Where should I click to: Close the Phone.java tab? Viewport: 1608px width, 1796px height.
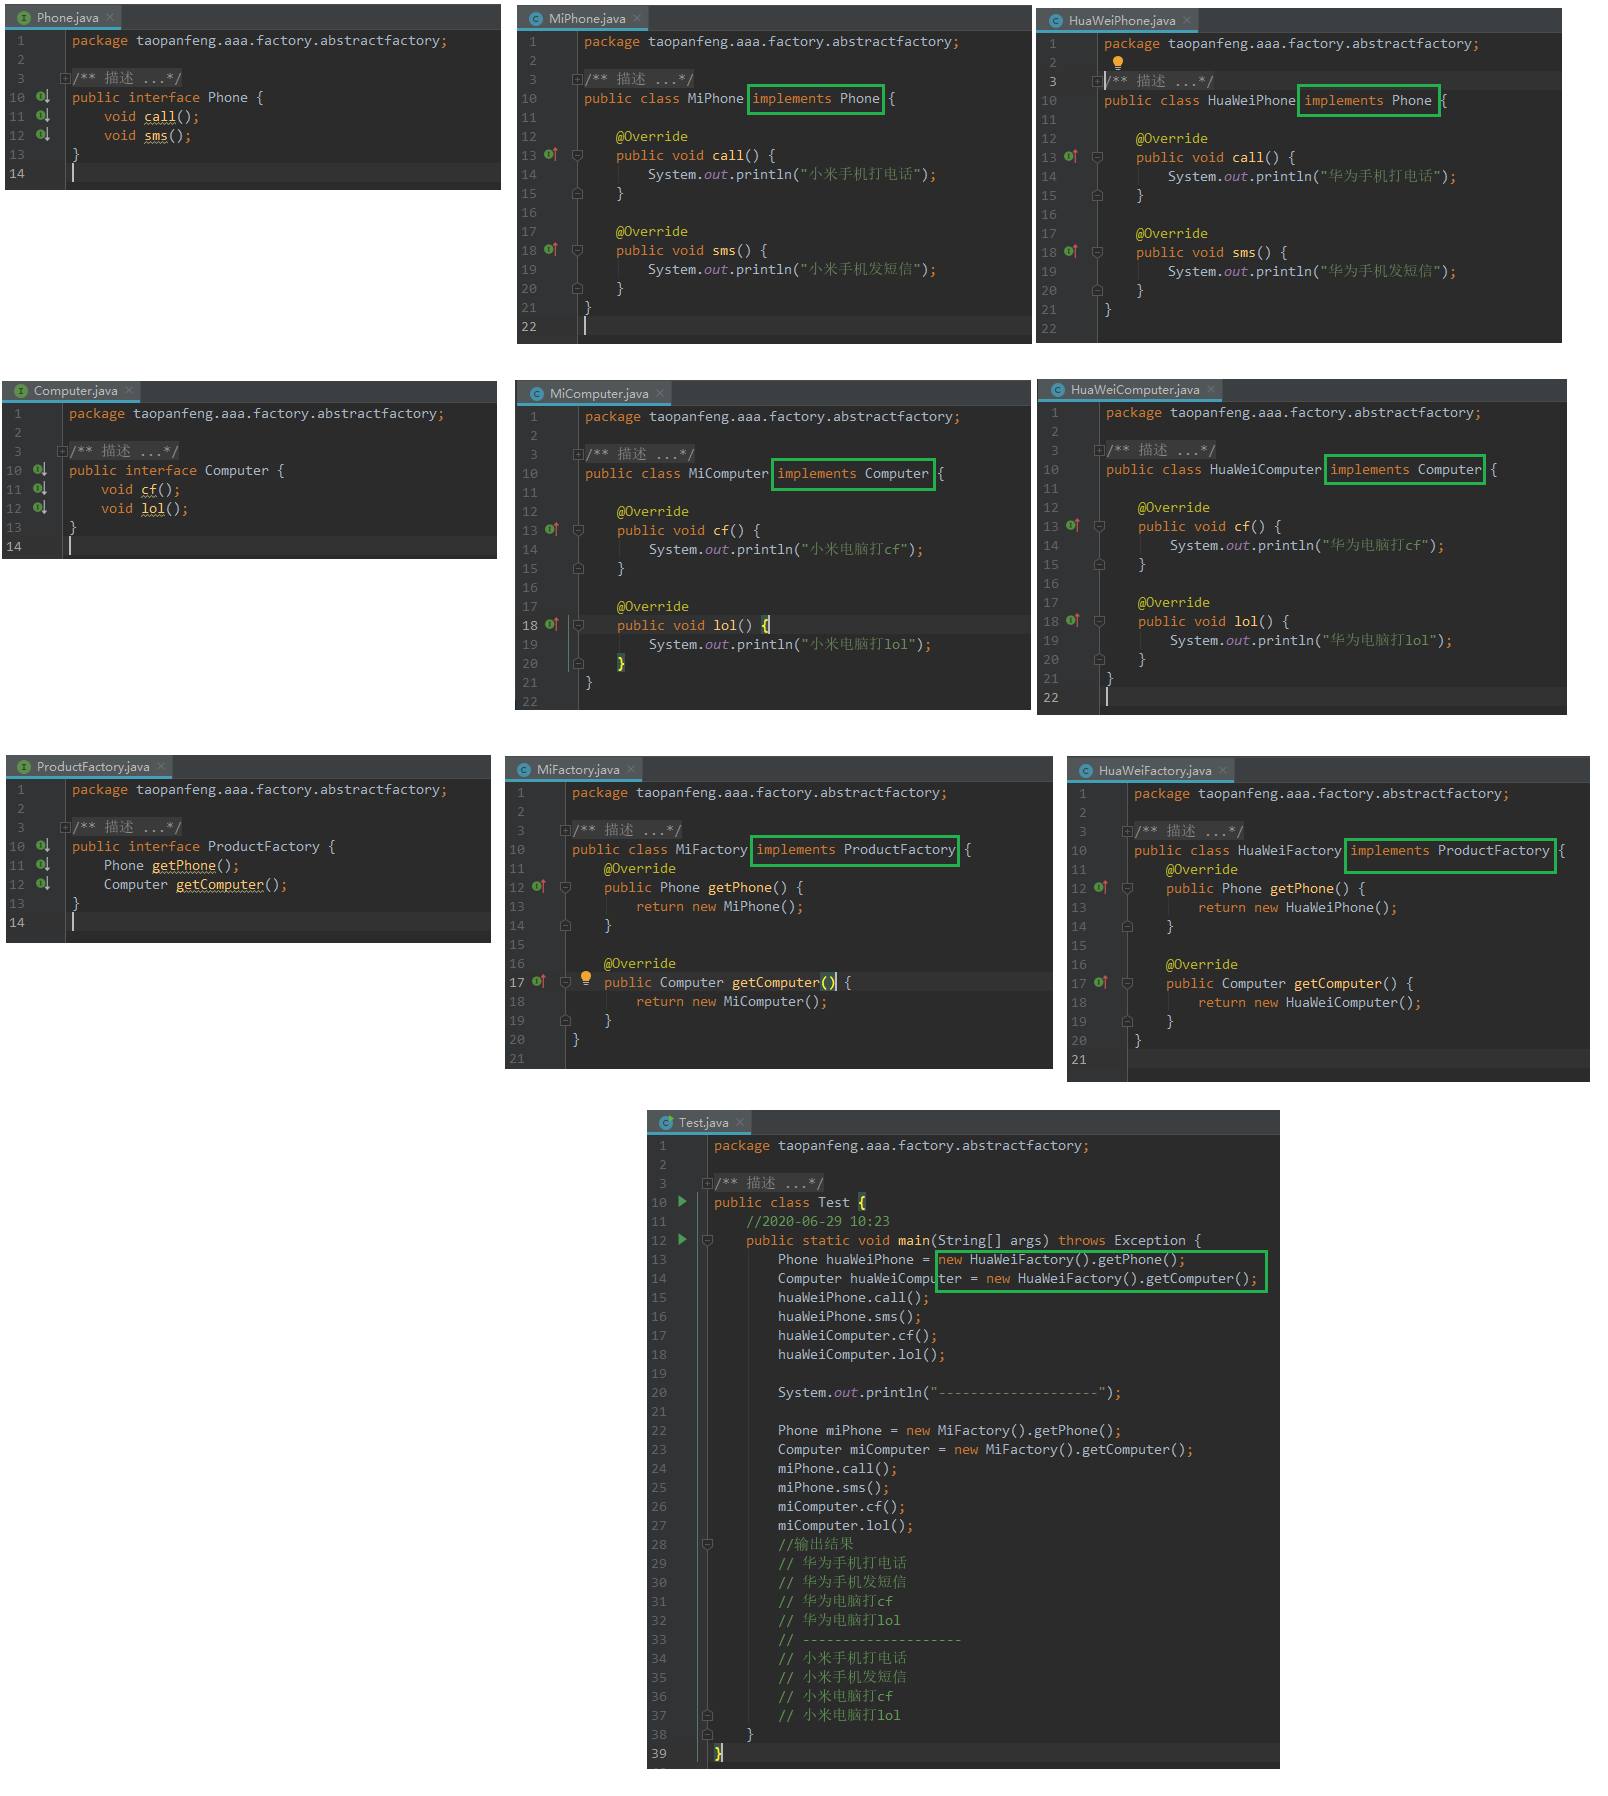[x=110, y=18]
